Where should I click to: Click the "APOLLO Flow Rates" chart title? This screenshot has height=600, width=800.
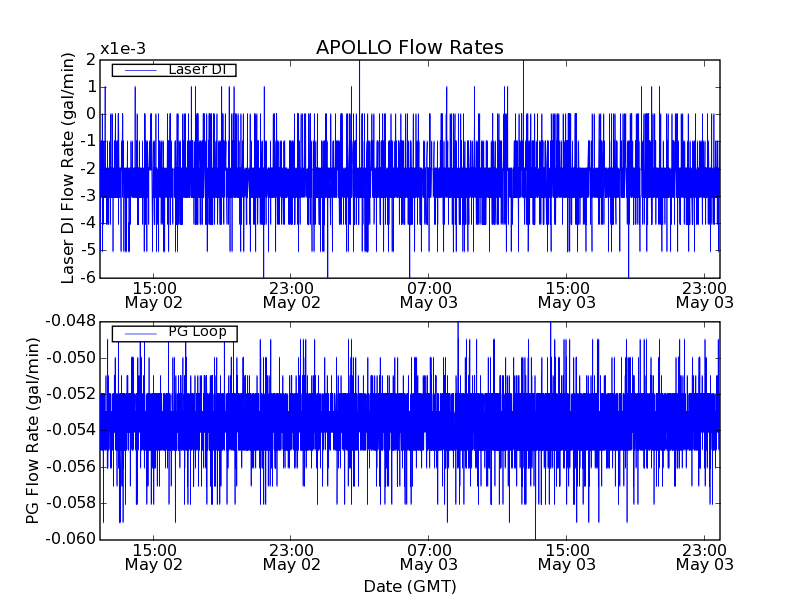pos(409,48)
